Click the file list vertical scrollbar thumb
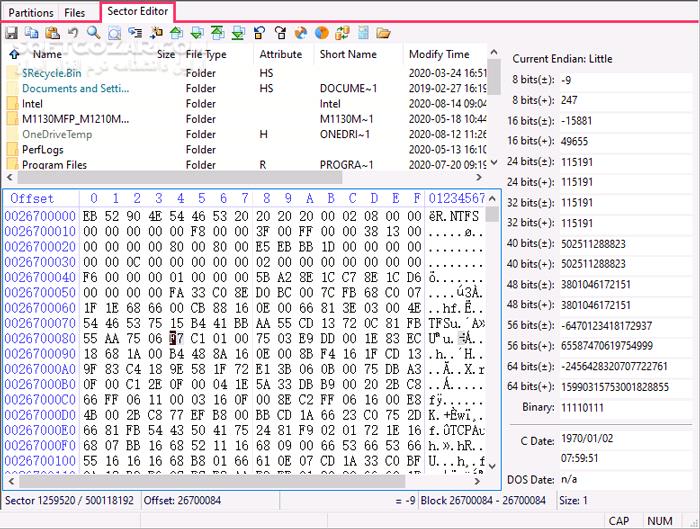 [494, 77]
